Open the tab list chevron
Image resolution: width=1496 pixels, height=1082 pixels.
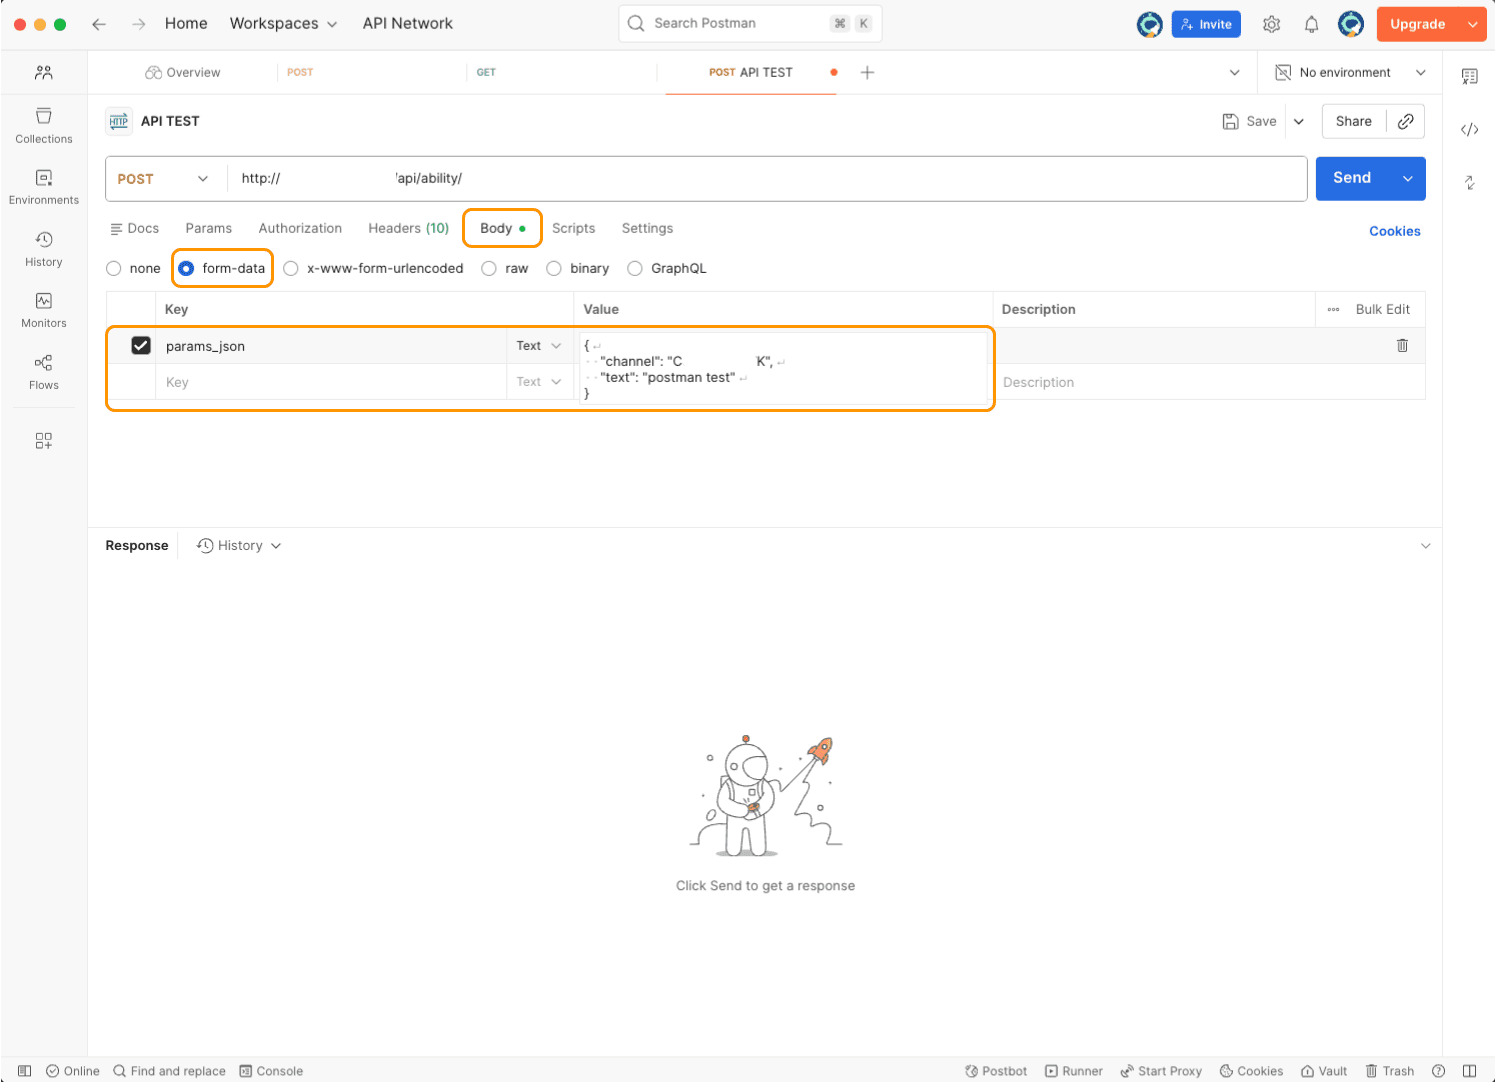(1235, 72)
